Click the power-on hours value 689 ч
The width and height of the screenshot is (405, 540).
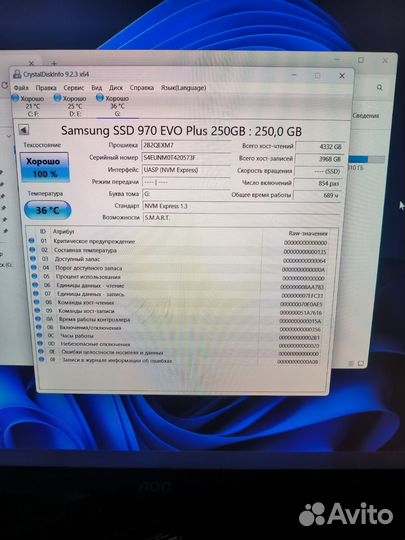(x=318, y=195)
